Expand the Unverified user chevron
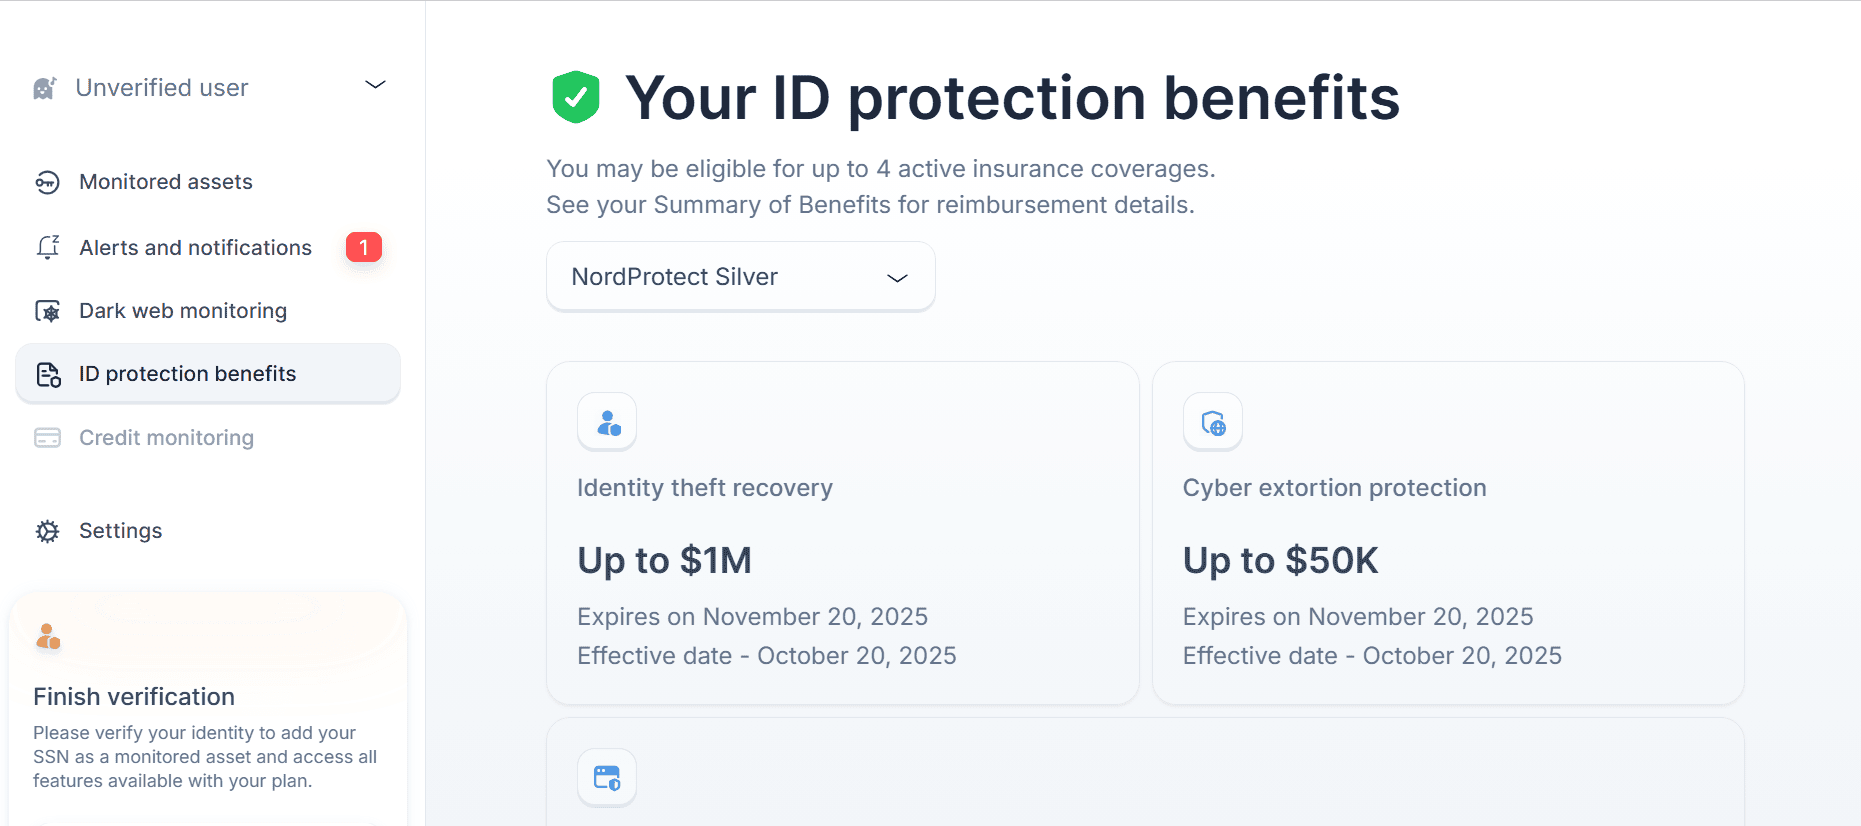The image size is (1861, 826). (375, 85)
